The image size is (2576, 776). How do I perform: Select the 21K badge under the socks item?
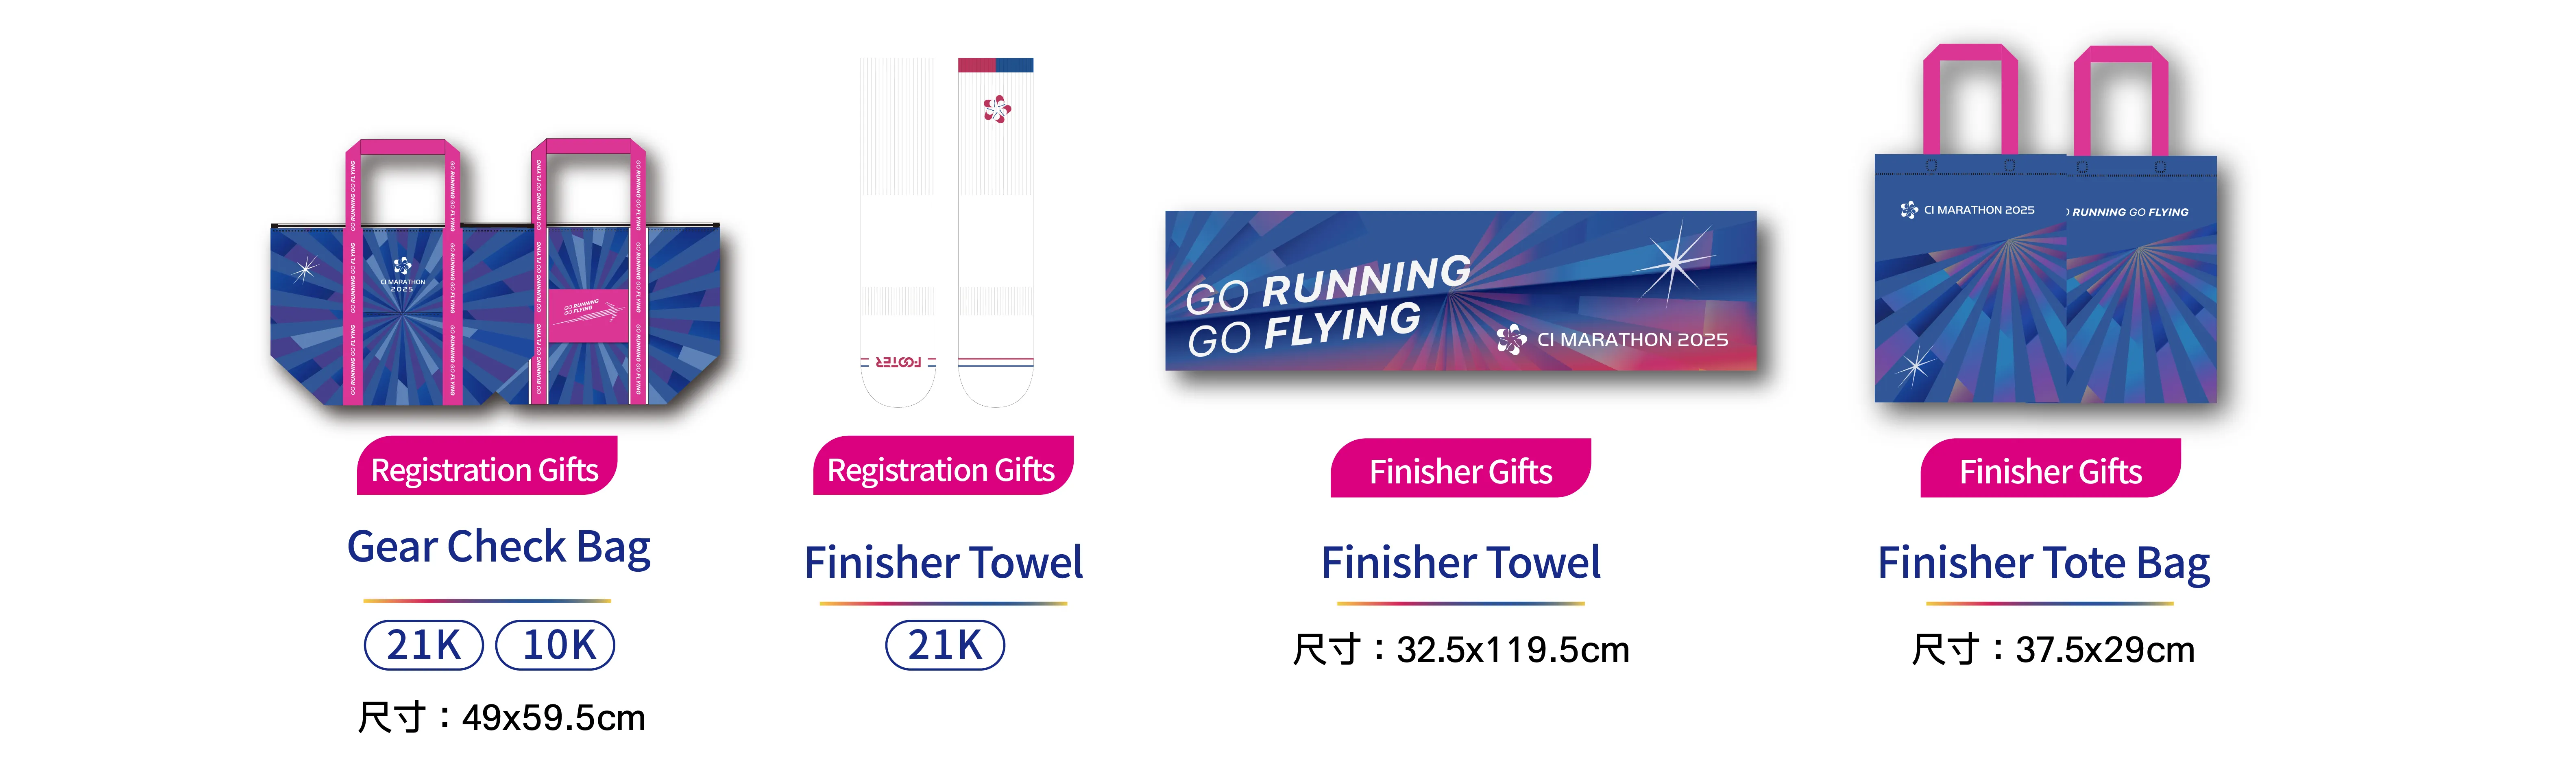pos(945,645)
